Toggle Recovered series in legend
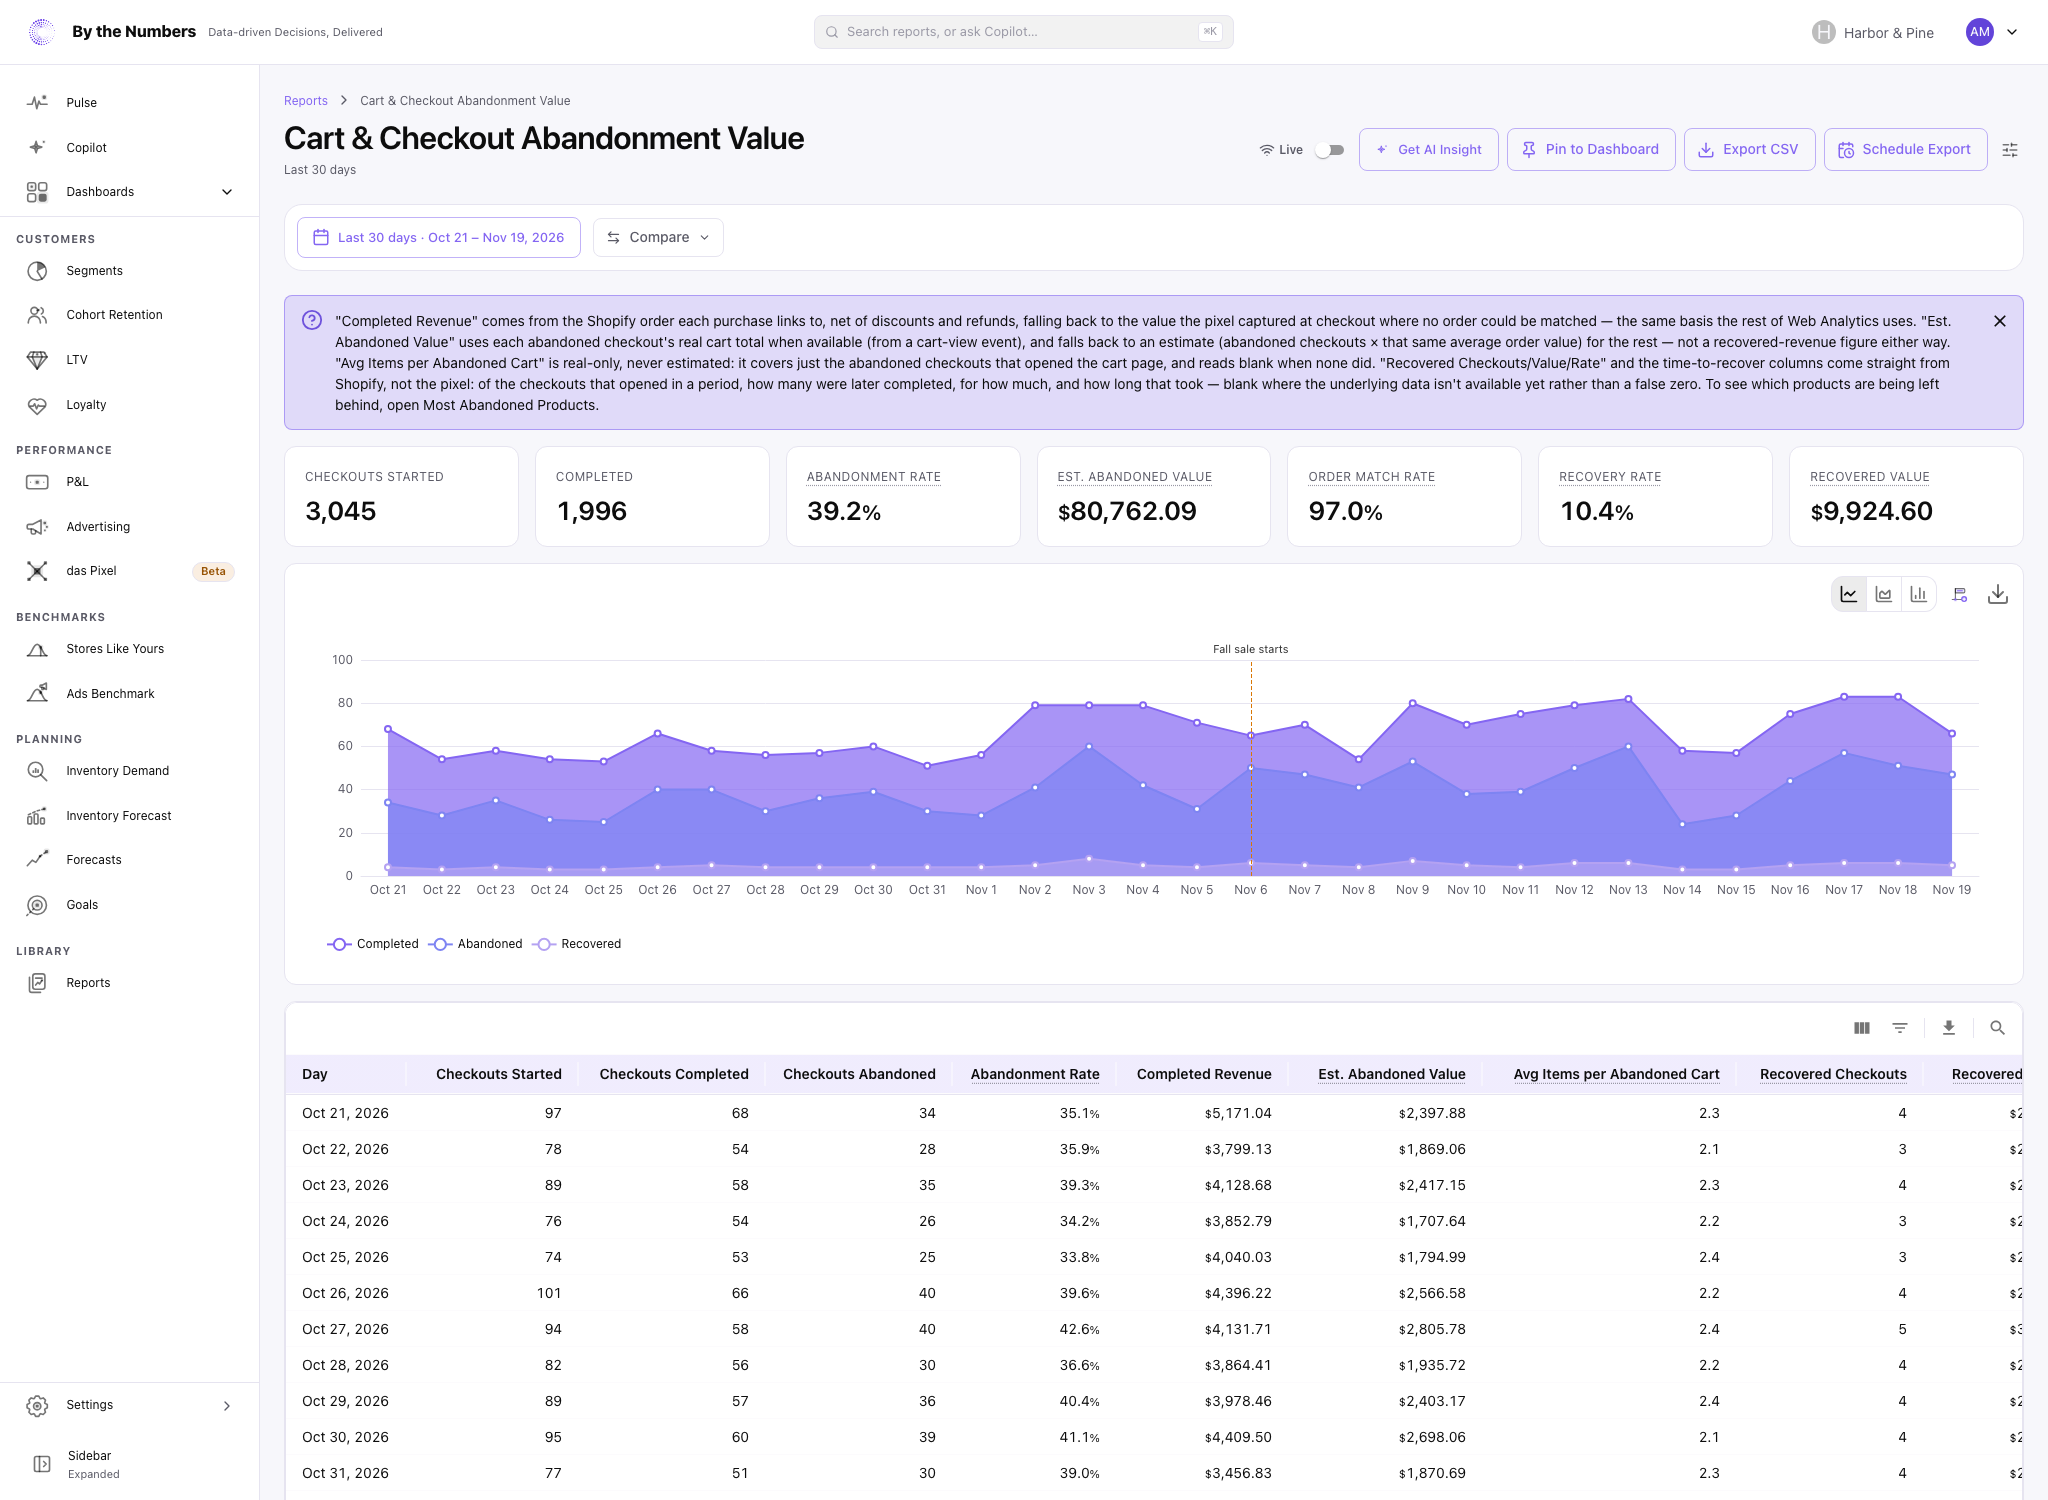The height and width of the screenshot is (1500, 2048). (x=577, y=944)
